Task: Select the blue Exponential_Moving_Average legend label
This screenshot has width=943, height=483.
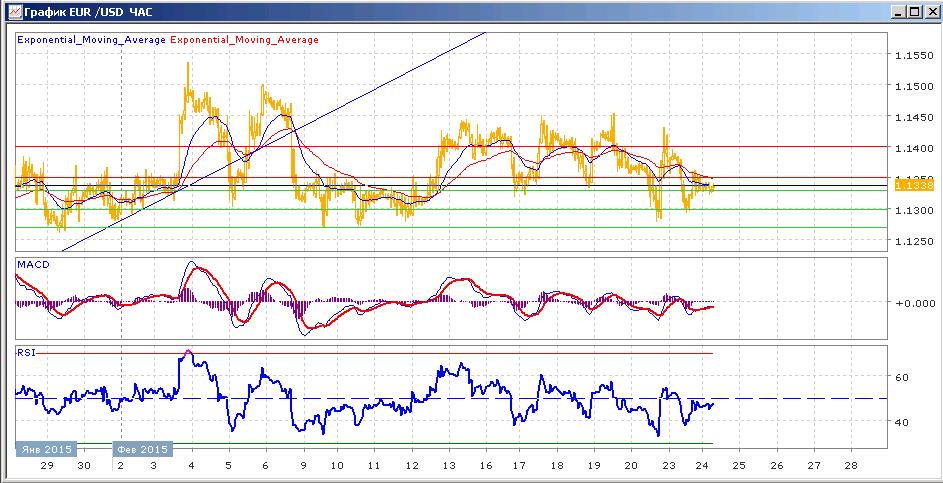Action: (x=91, y=40)
